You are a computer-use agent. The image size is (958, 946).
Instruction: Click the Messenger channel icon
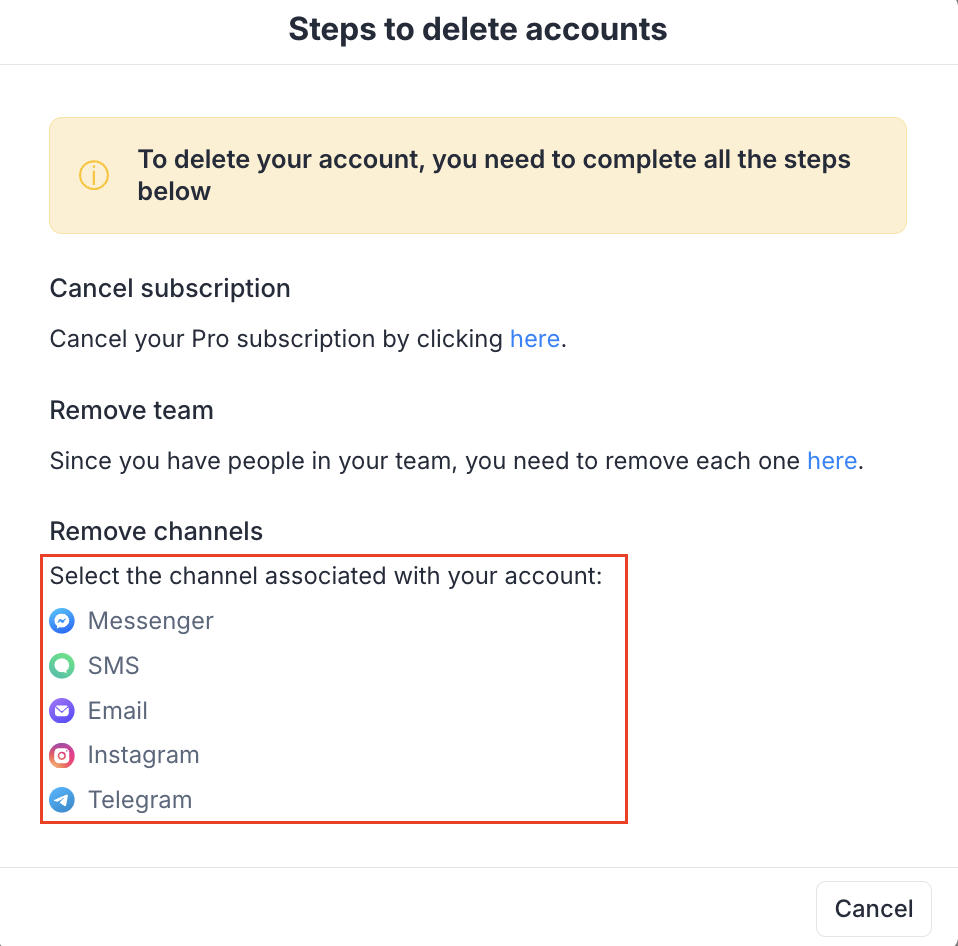click(62, 621)
